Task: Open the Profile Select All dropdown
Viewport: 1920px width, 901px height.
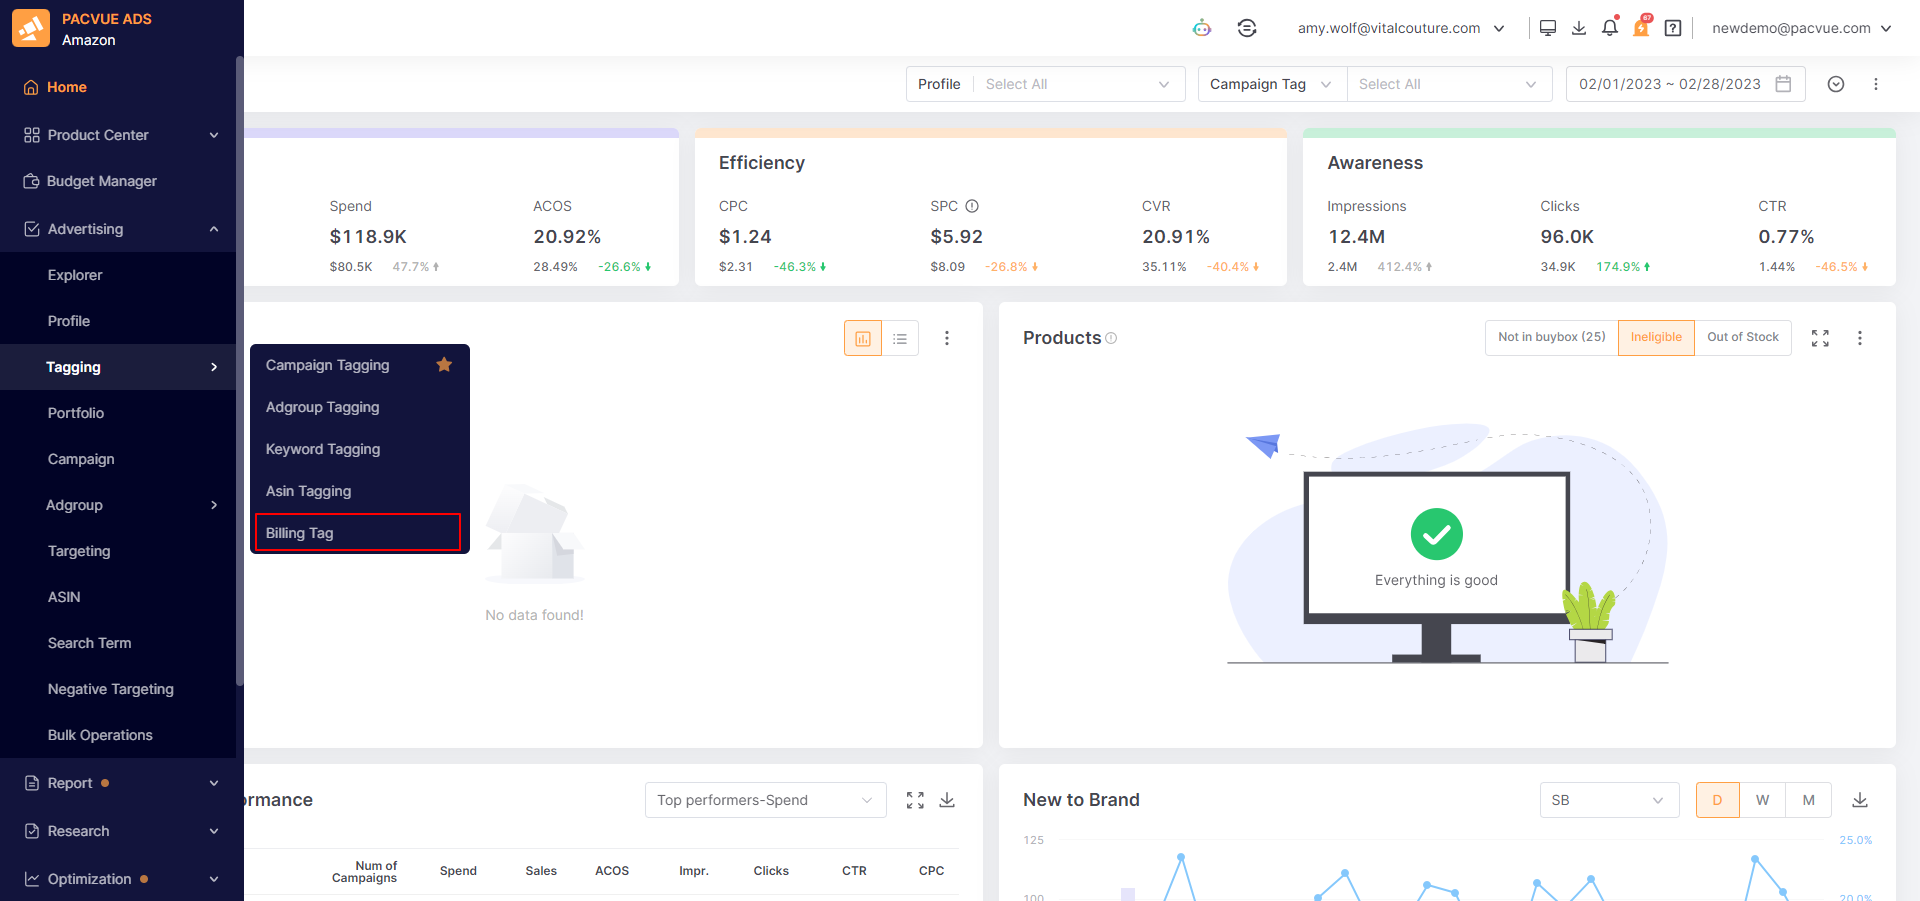Action: click(1076, 84)
